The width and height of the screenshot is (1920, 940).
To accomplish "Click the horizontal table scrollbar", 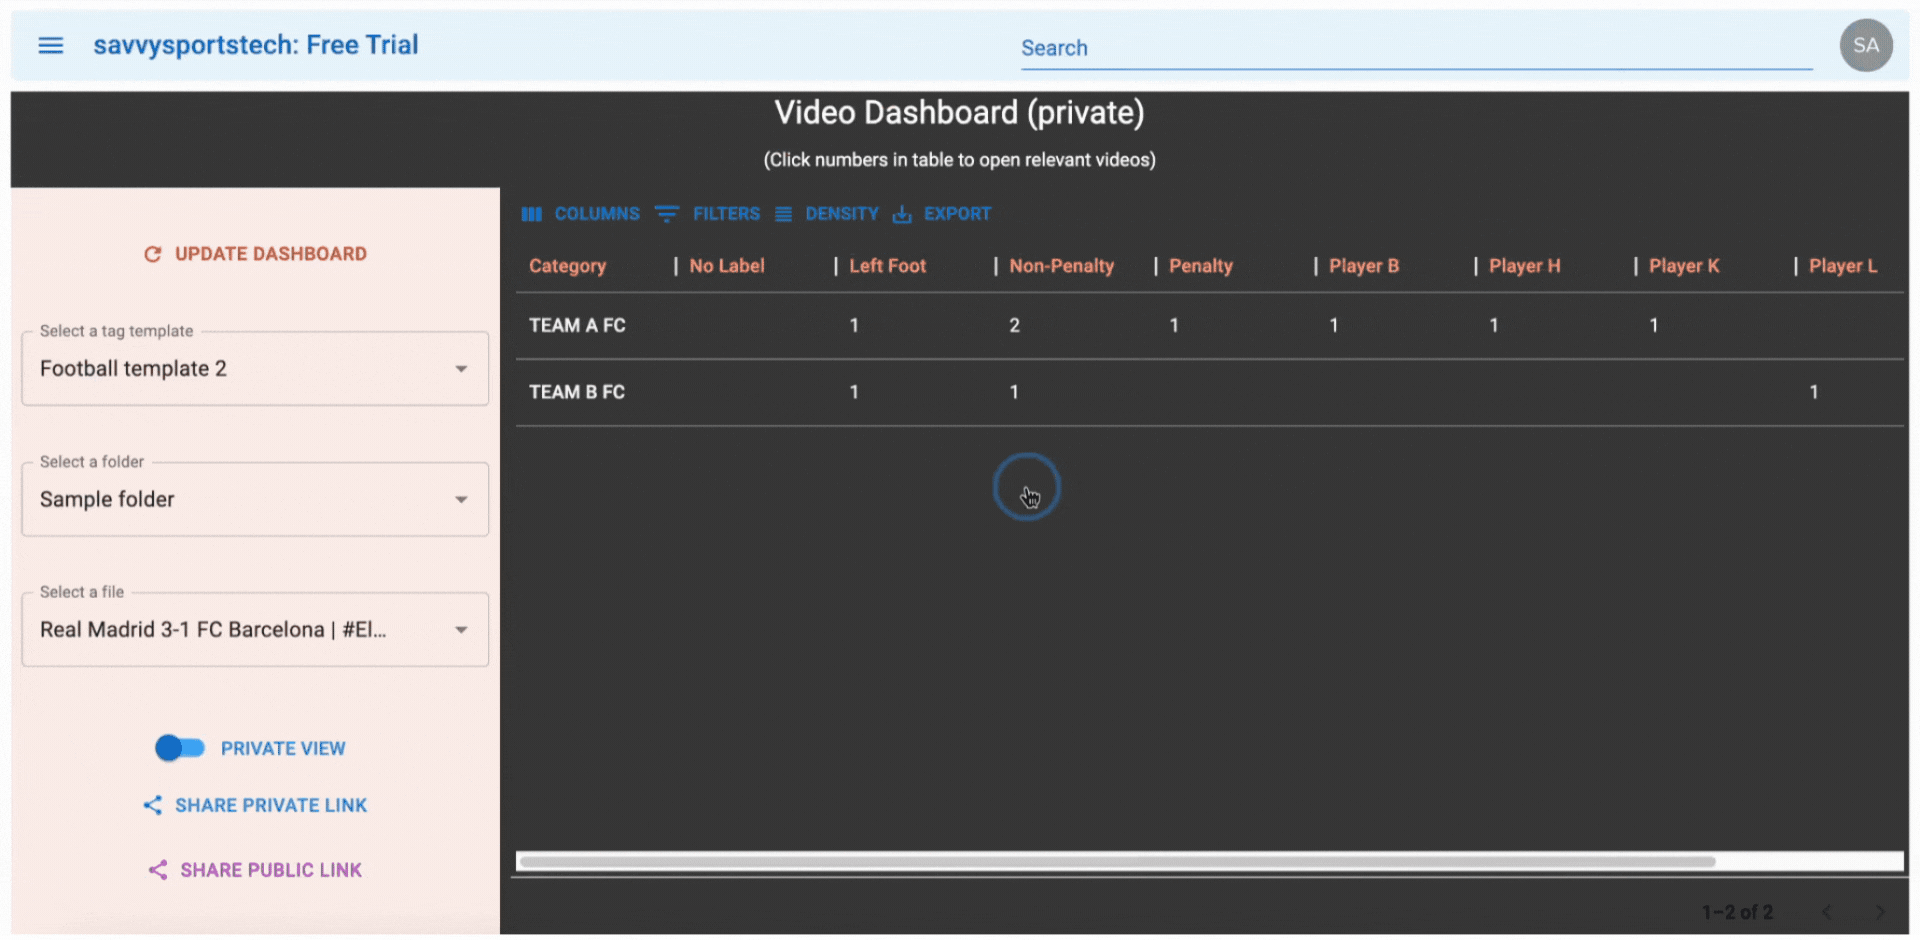I will pos(1117,862).
